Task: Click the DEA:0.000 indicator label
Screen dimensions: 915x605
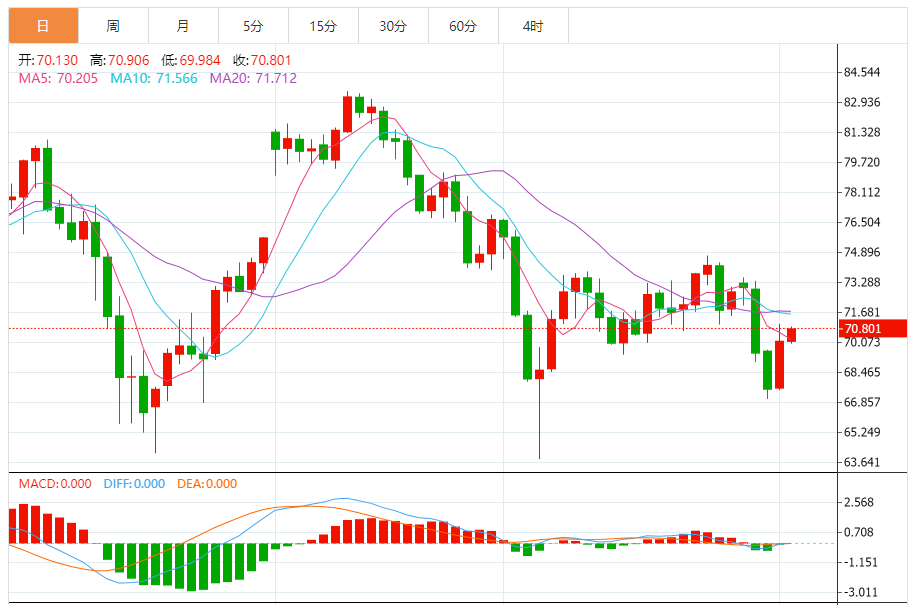Action: coord(207,484)
